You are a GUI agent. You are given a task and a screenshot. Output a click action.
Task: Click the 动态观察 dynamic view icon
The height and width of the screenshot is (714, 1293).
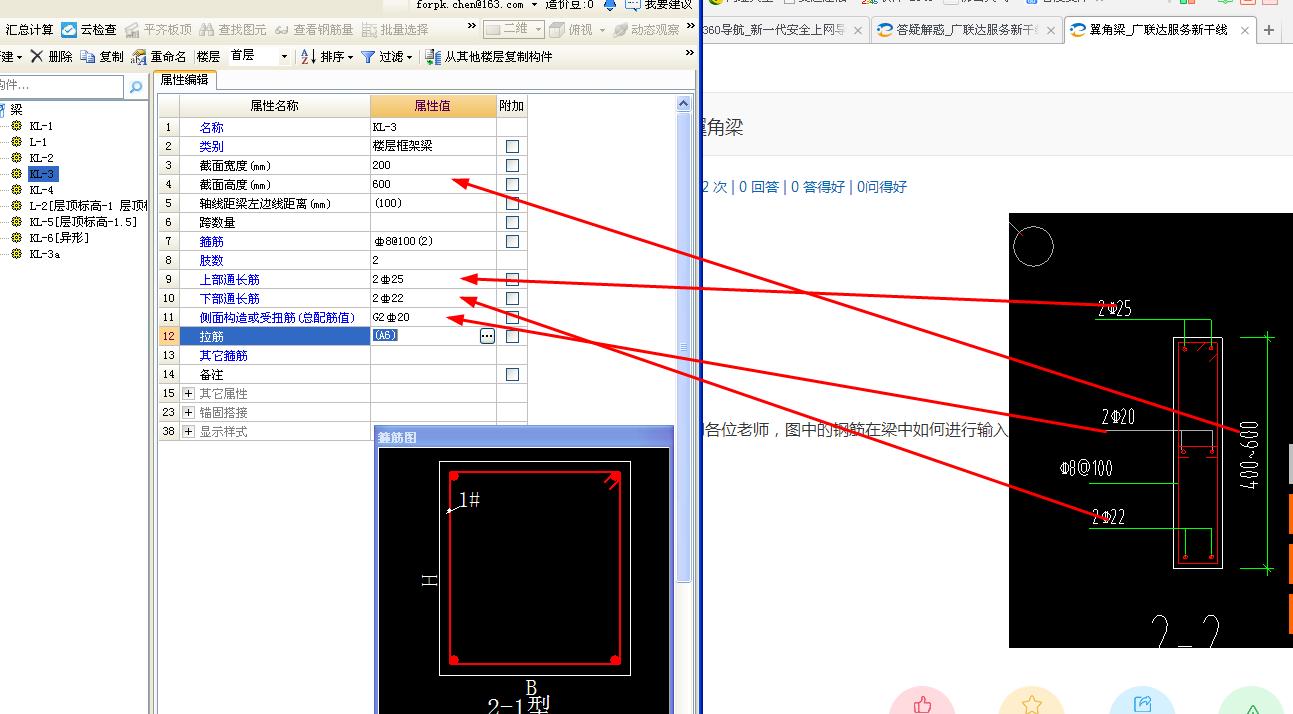620,30
